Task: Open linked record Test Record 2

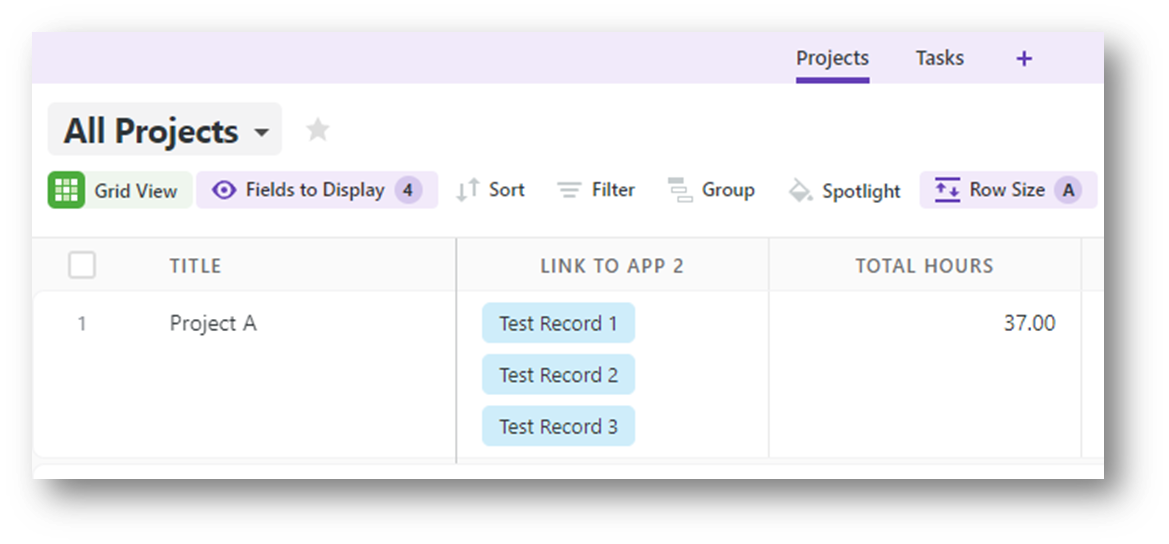Action: [x=558, y=374]
